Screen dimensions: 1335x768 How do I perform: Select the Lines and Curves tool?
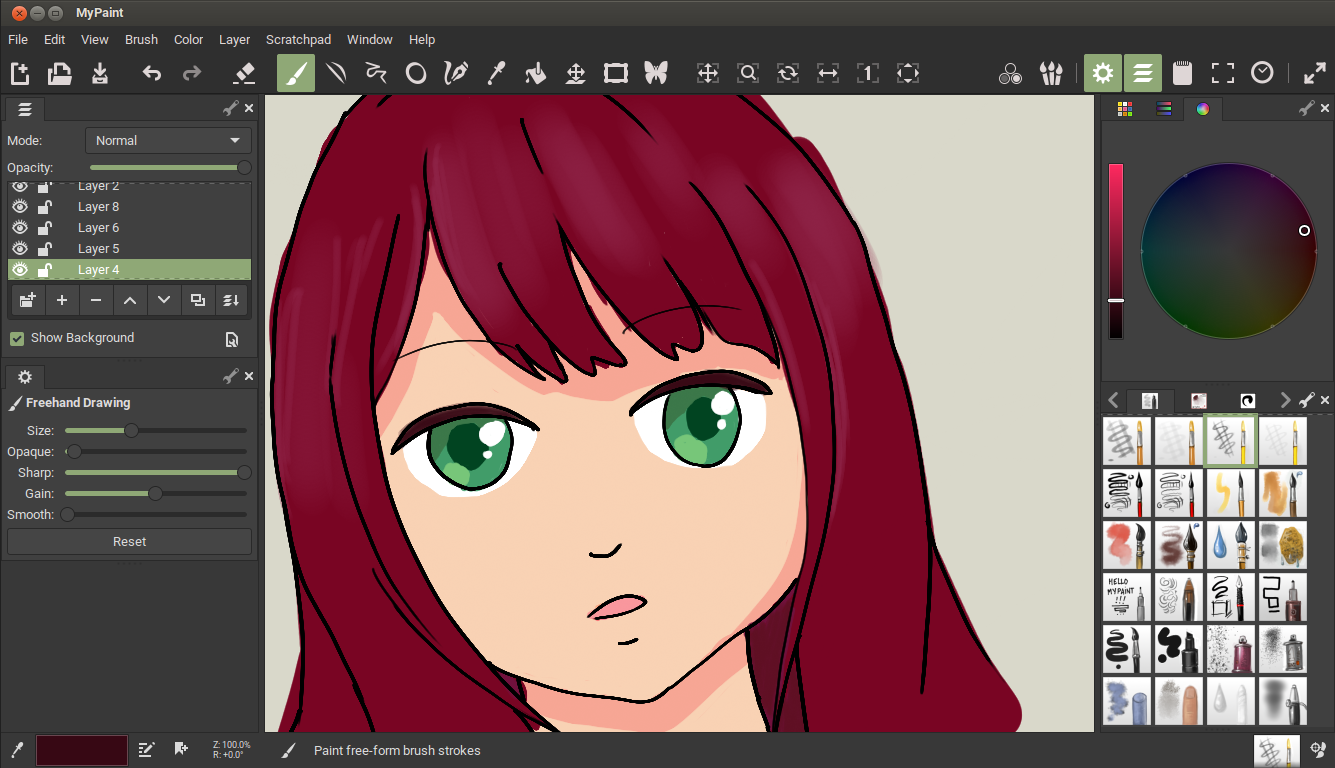(336, 72)
